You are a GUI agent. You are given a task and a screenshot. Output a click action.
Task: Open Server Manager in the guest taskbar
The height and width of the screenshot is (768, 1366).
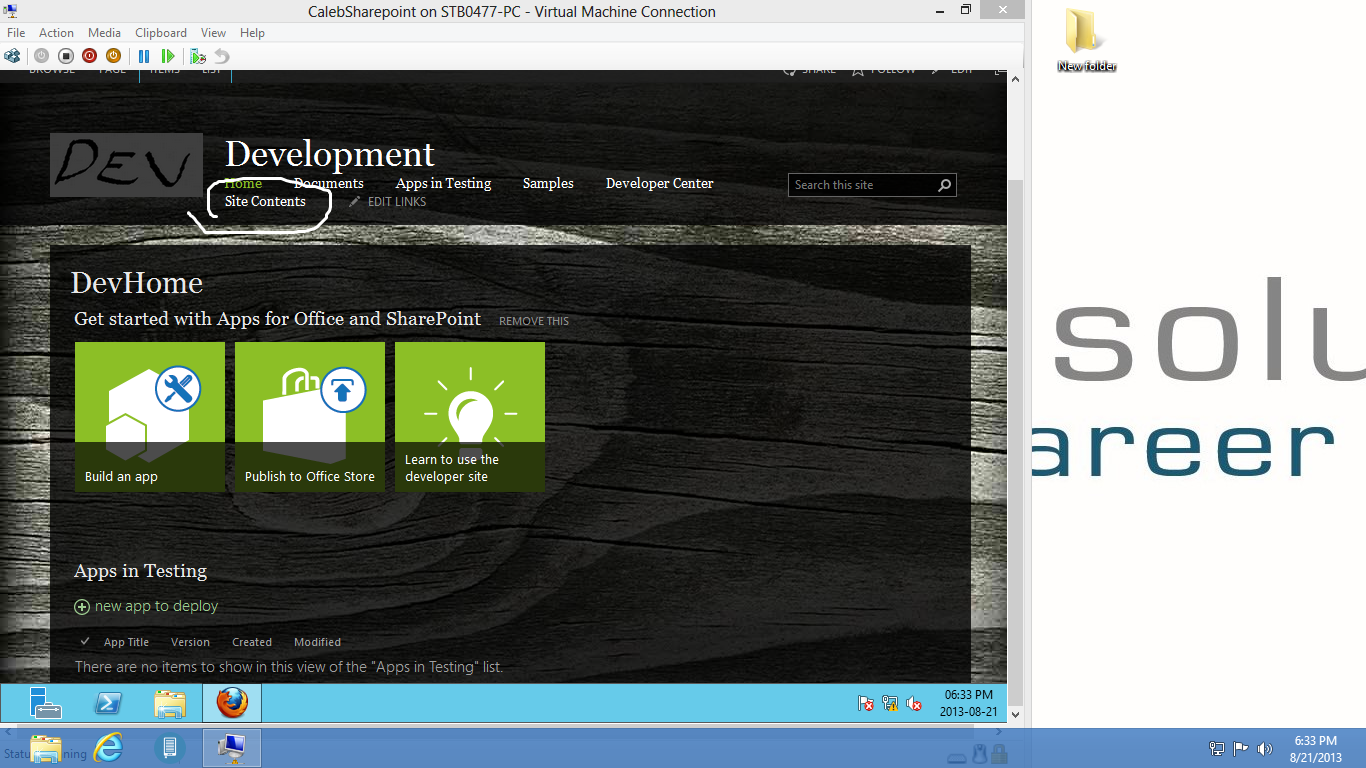[x=46, y=703]
